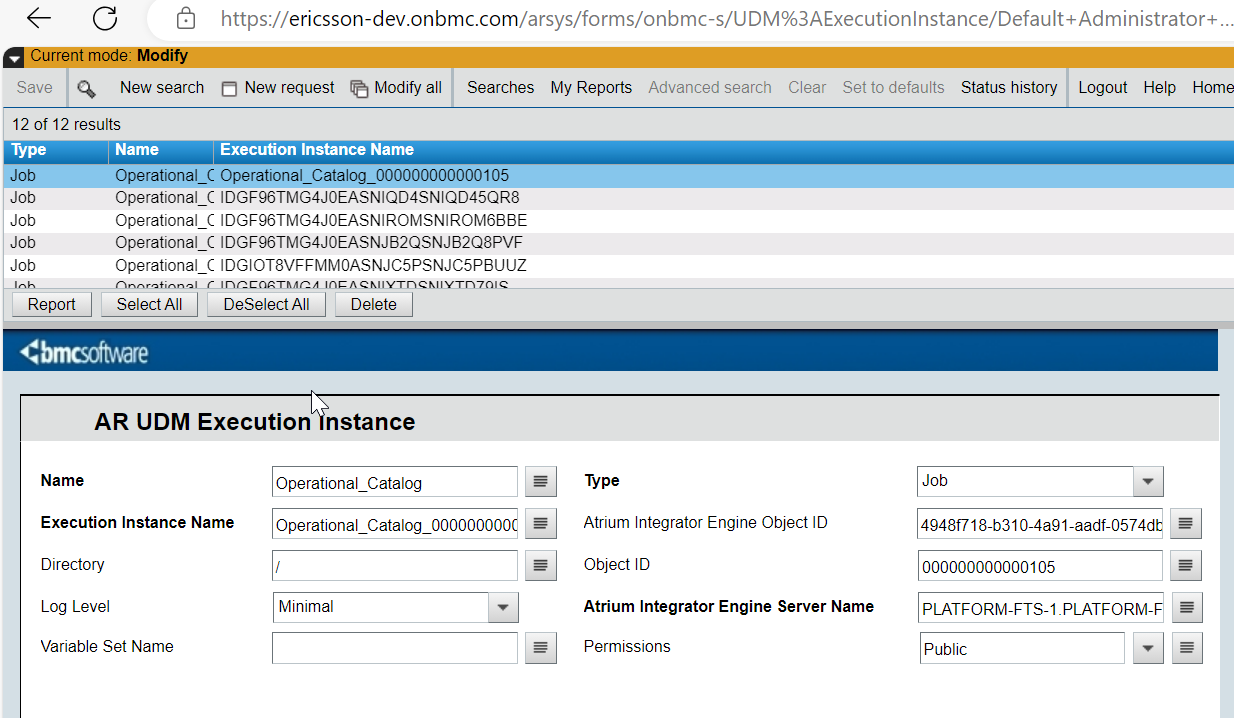The width and height of the screenshot is (1234, 718).
Task: Click the bmcsoftware logo
Action: [84, 352]
